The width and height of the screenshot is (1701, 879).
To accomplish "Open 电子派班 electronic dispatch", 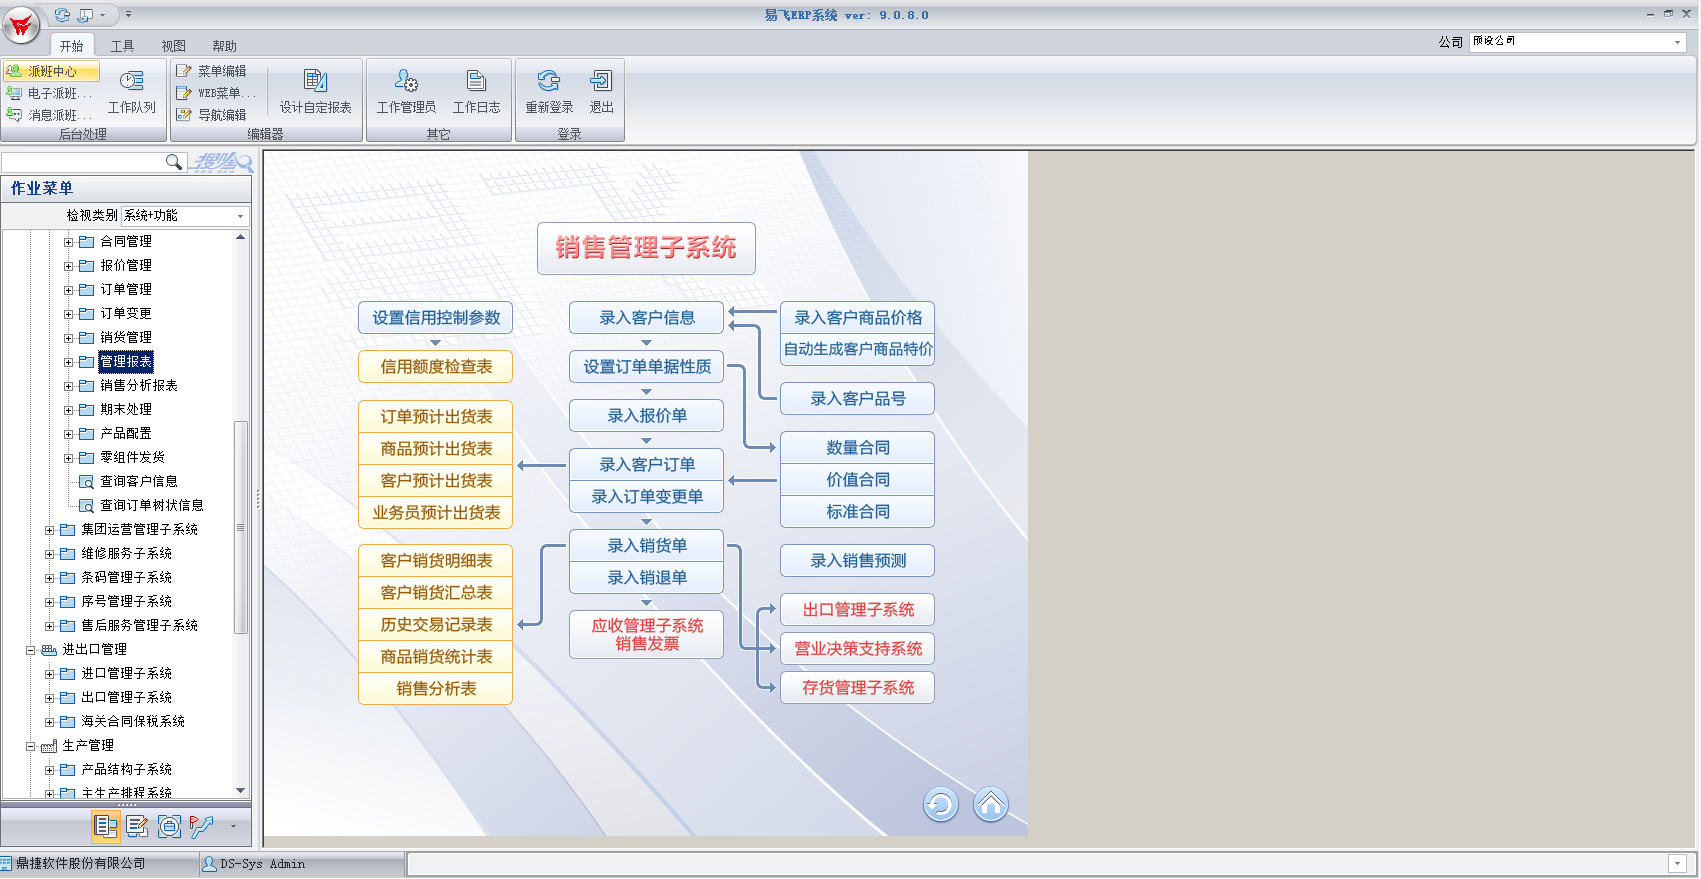I will point(51,93).
